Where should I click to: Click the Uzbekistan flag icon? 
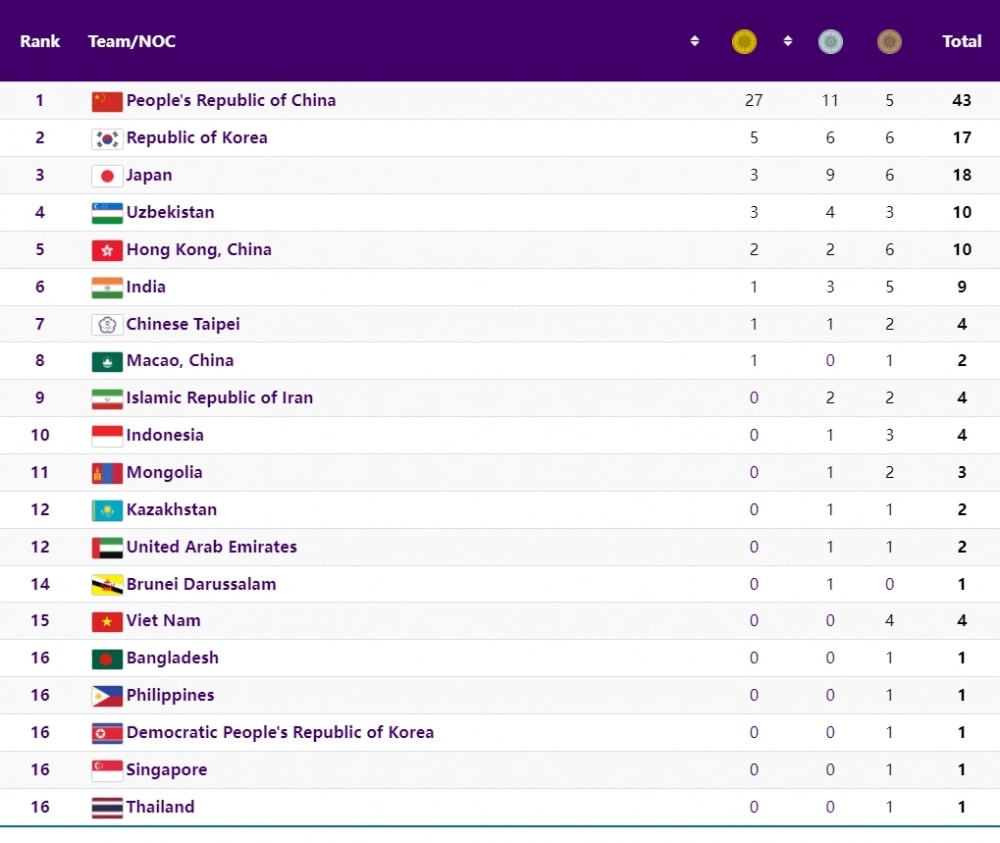107,213
